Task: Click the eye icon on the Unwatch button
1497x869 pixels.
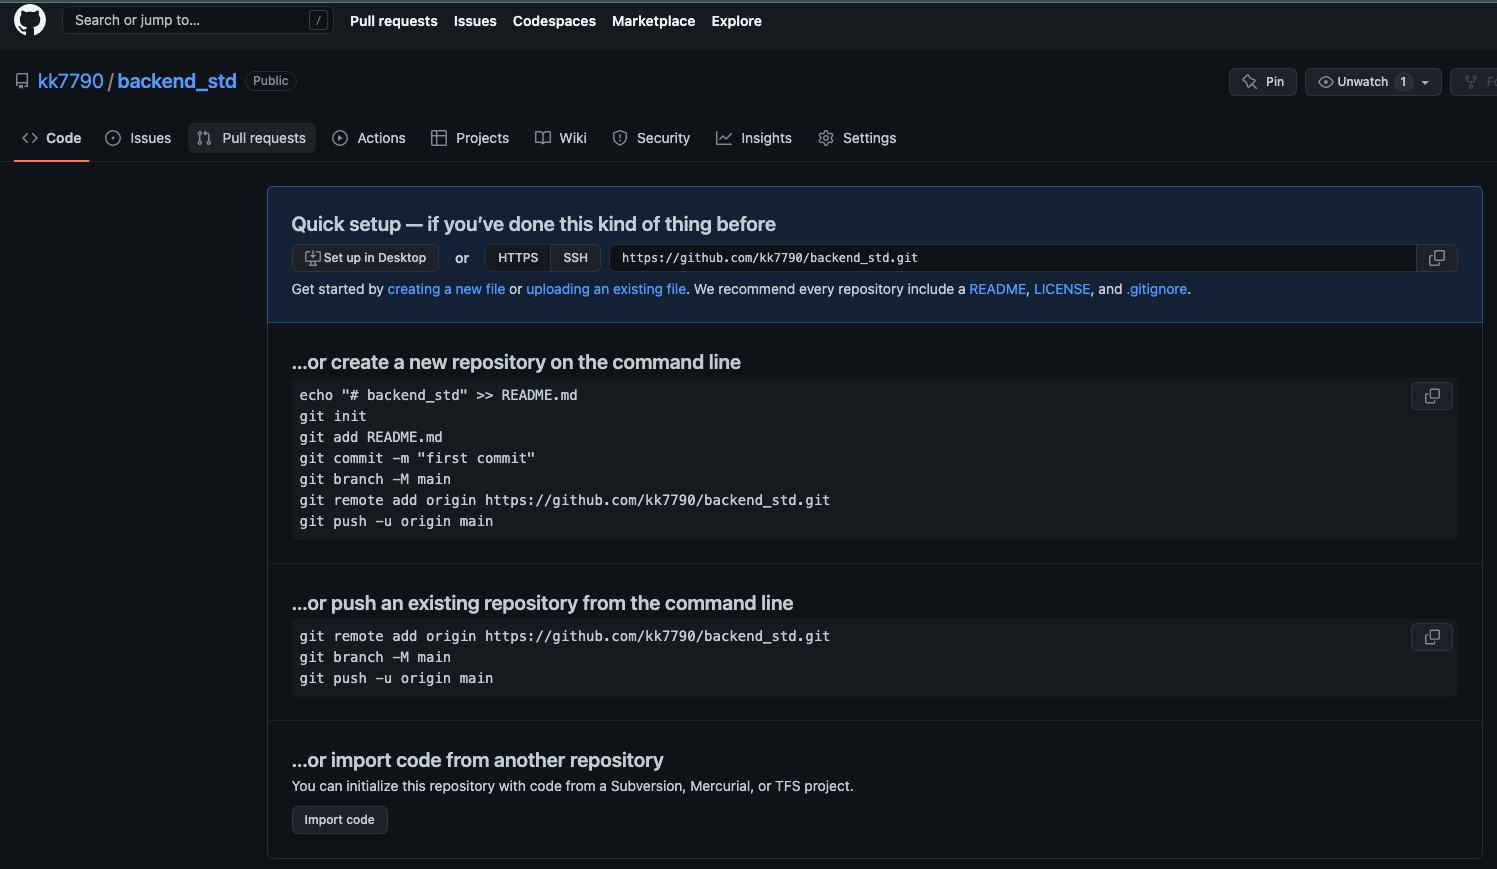Action: click(x=1325, y=81)
